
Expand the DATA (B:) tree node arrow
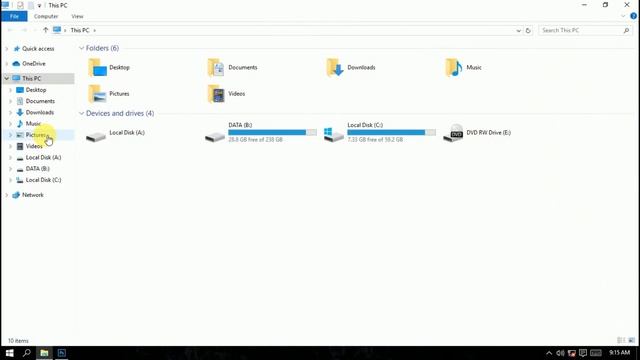11,169
